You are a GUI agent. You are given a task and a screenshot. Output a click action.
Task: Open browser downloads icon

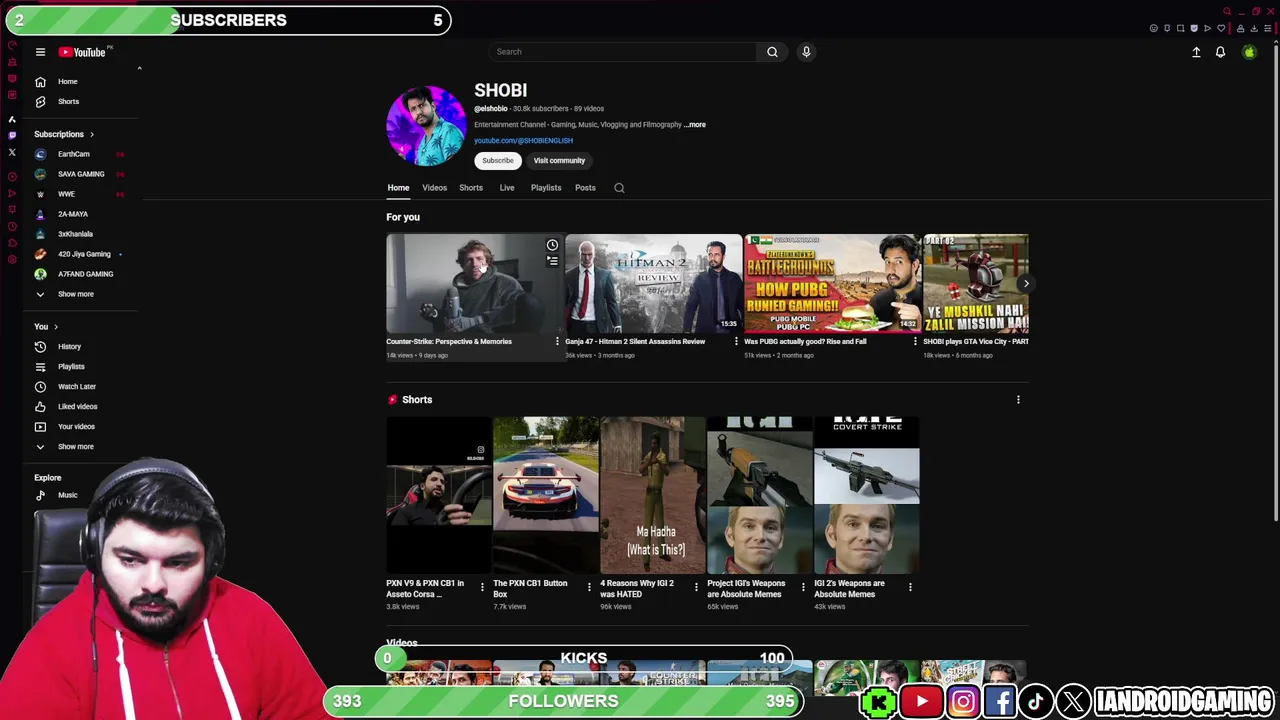(1254, 28)
